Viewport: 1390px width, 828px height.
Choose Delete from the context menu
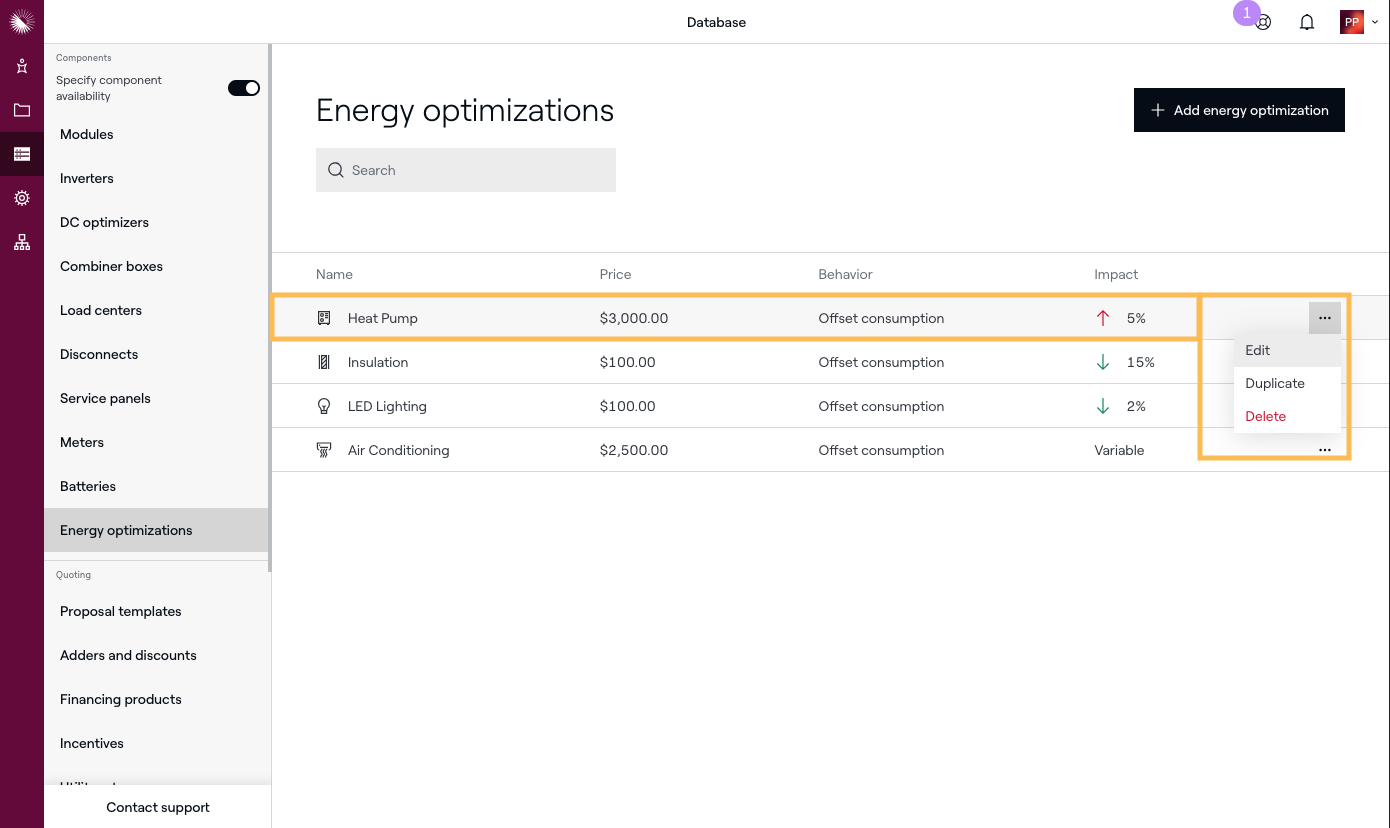tap(1266, 416)
